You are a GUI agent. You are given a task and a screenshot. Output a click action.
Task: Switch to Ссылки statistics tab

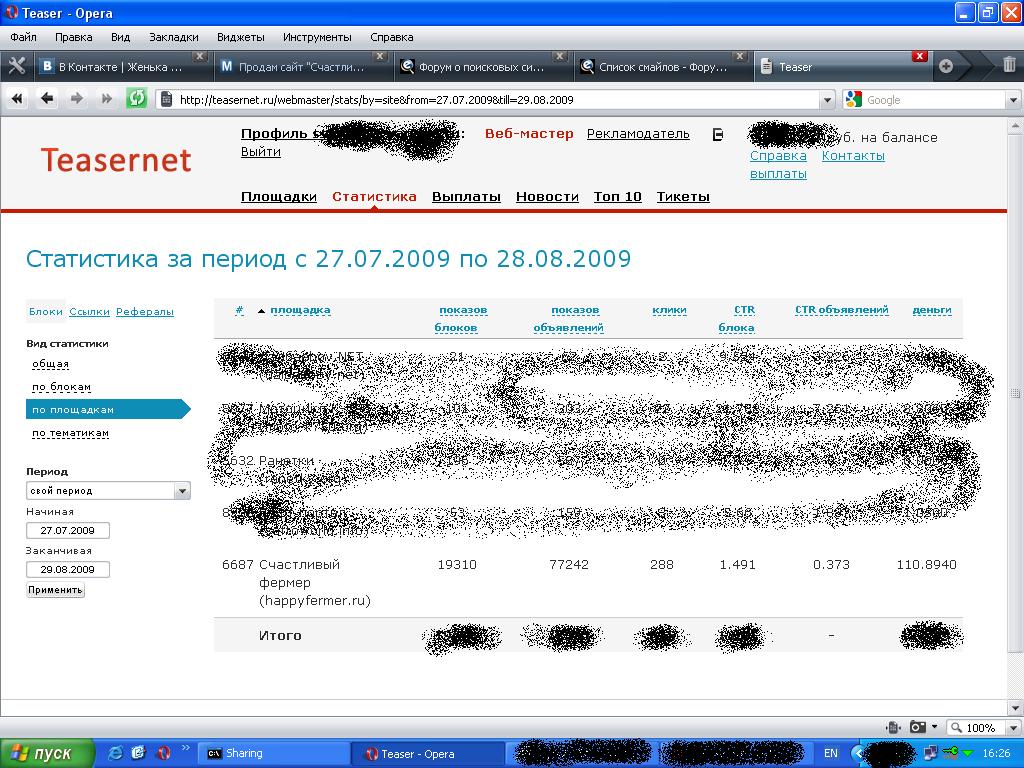pos(89,312)
